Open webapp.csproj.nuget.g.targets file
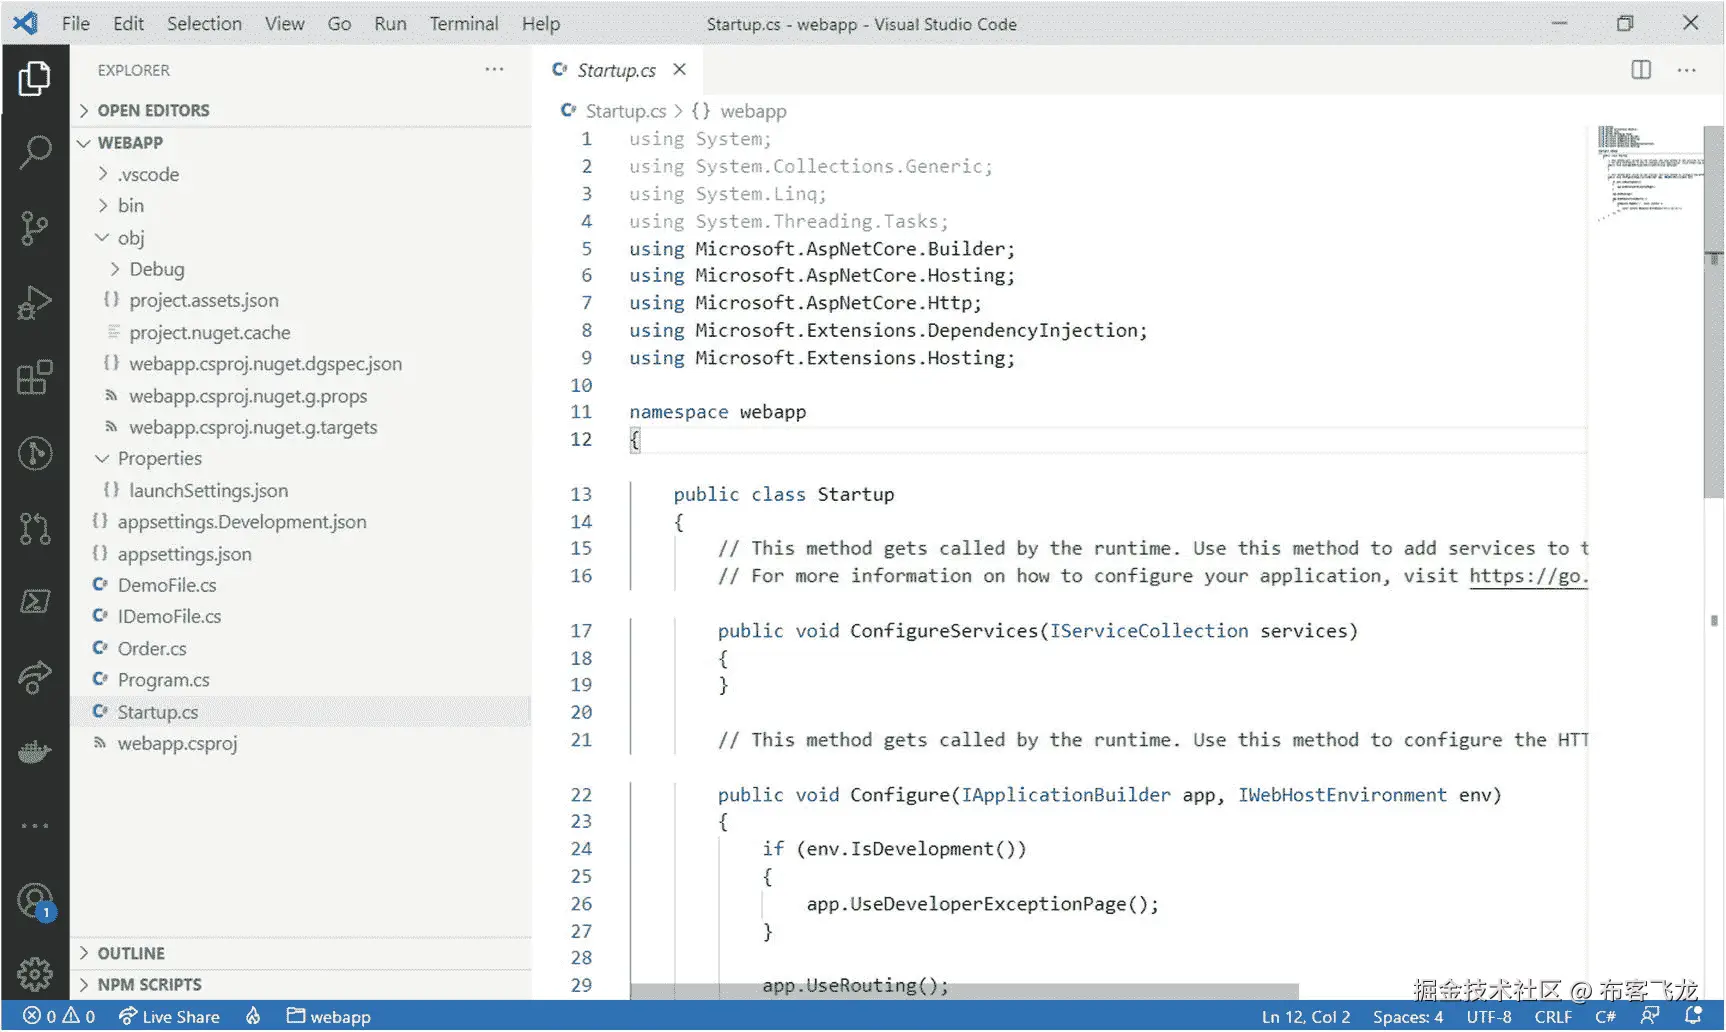 [301, 427]
